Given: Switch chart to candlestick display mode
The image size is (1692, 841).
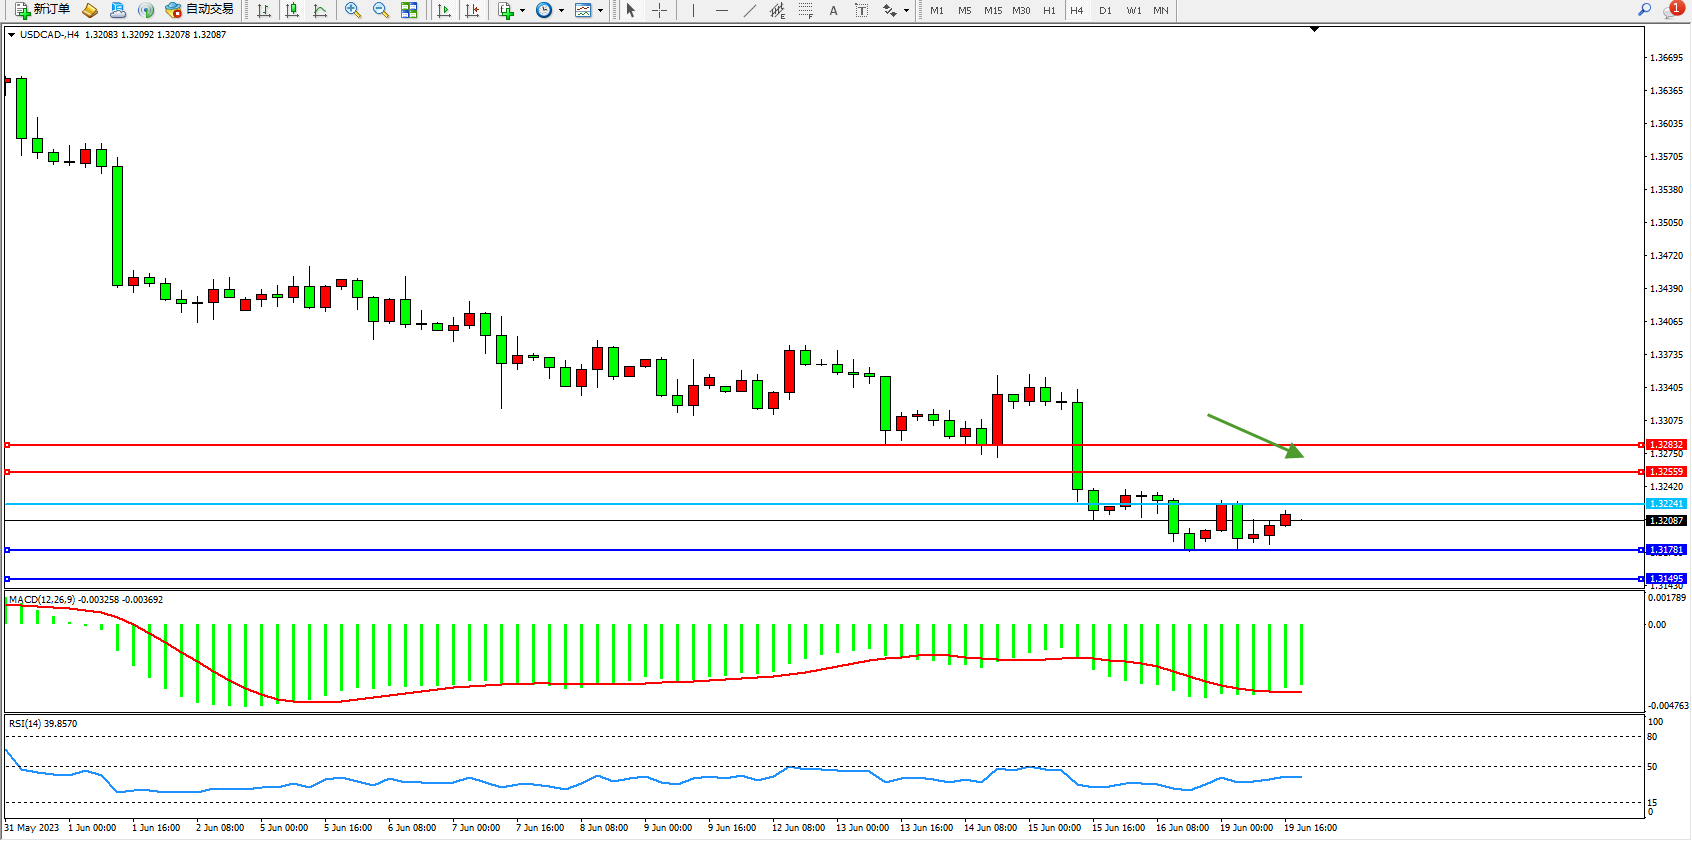Looking at the screenshot, I should click(292, 10).
